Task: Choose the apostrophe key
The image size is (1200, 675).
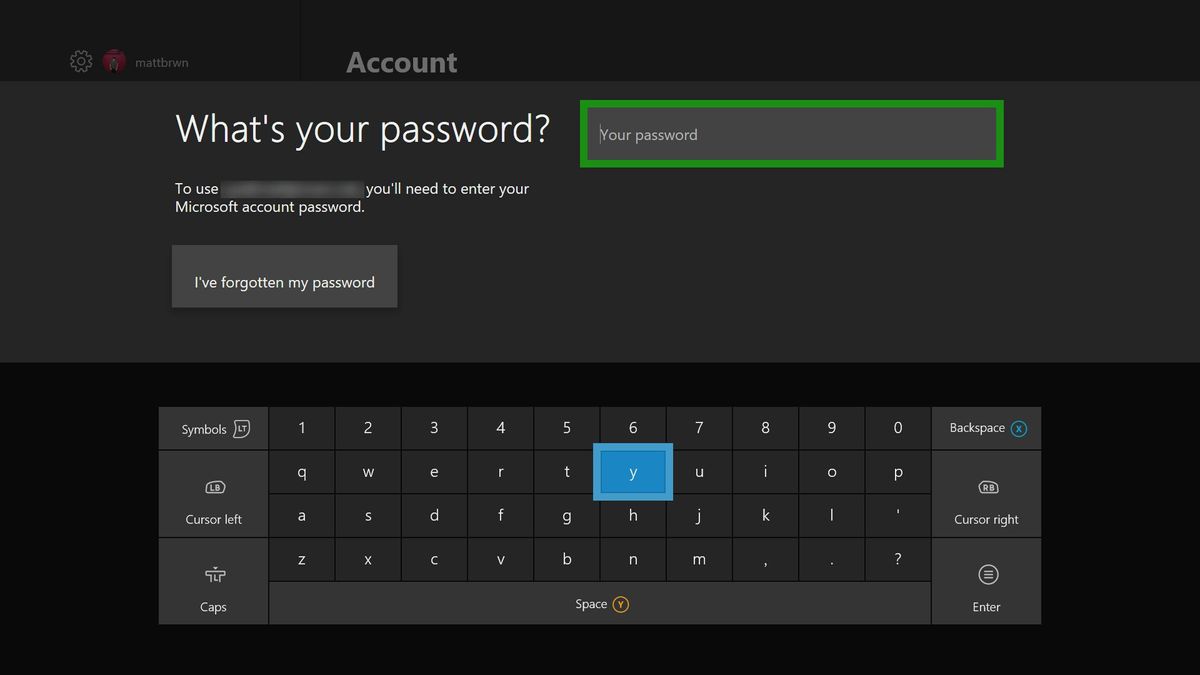Action: tap(898, 516)
